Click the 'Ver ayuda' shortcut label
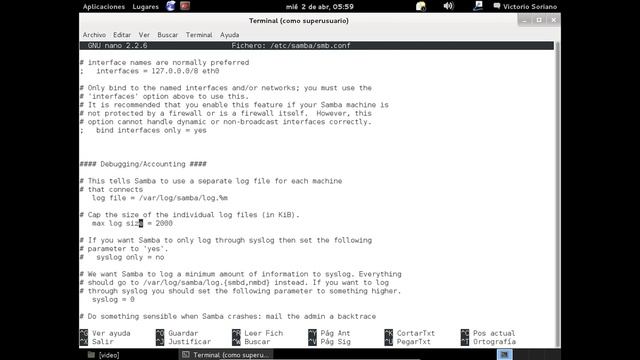 tap(111, 333)
